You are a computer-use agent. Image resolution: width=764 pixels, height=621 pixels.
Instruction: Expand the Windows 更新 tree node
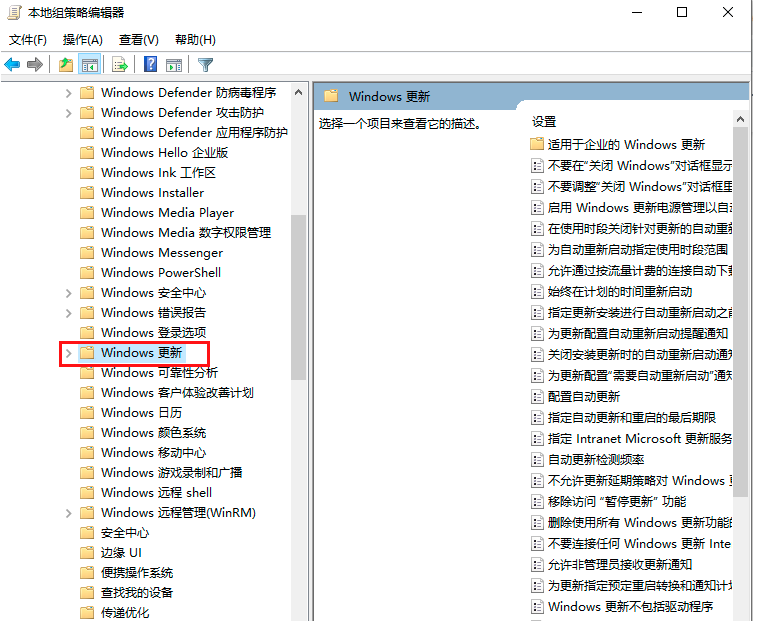(x=68, y=353)
